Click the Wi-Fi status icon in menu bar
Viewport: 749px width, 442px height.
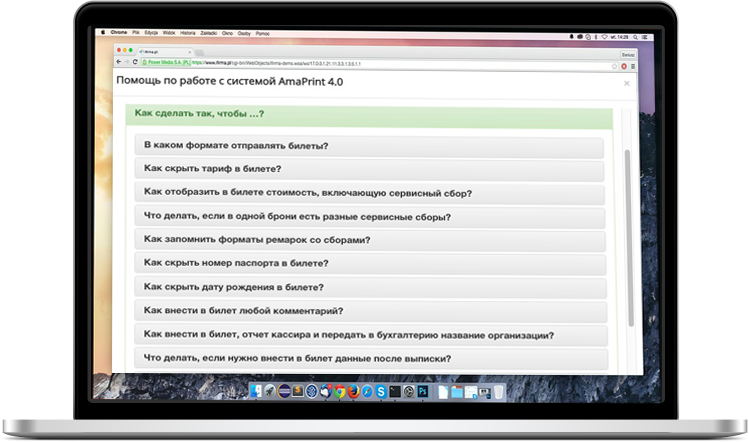click(x=604, y=37)
